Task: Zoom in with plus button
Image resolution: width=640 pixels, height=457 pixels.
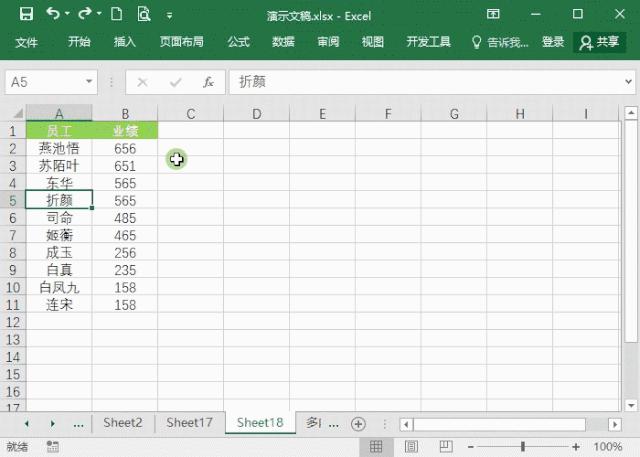Action: [576, 447]
